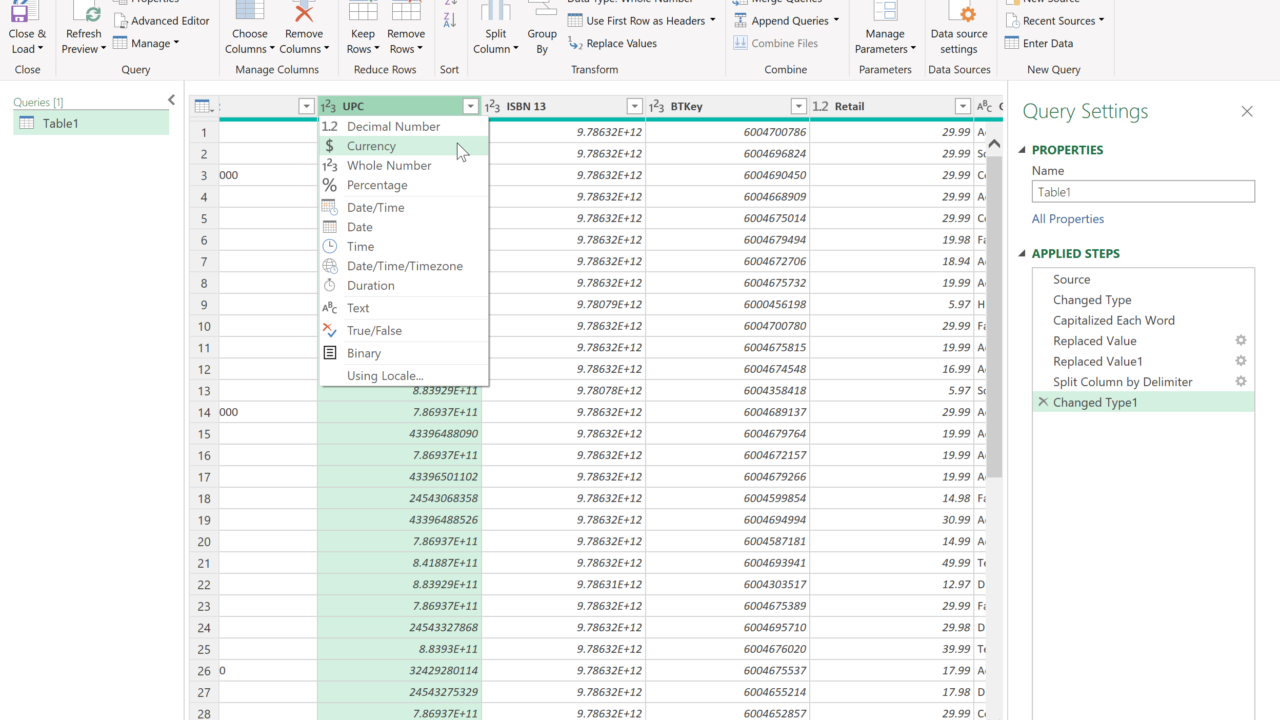
Task: Open the UPC column filter dropdown
Action: pyautogui.click(x=471, y=107)
